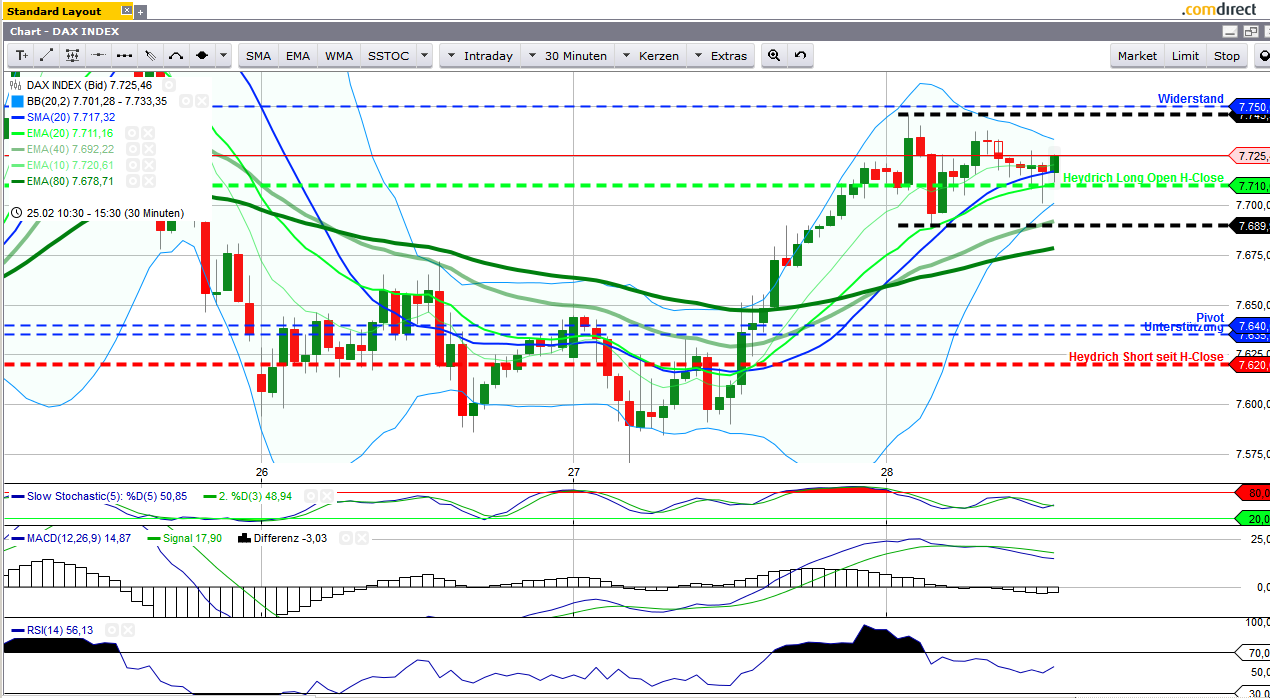
Task: Click the SMA indicator button
Action: (x=258, y=55)
